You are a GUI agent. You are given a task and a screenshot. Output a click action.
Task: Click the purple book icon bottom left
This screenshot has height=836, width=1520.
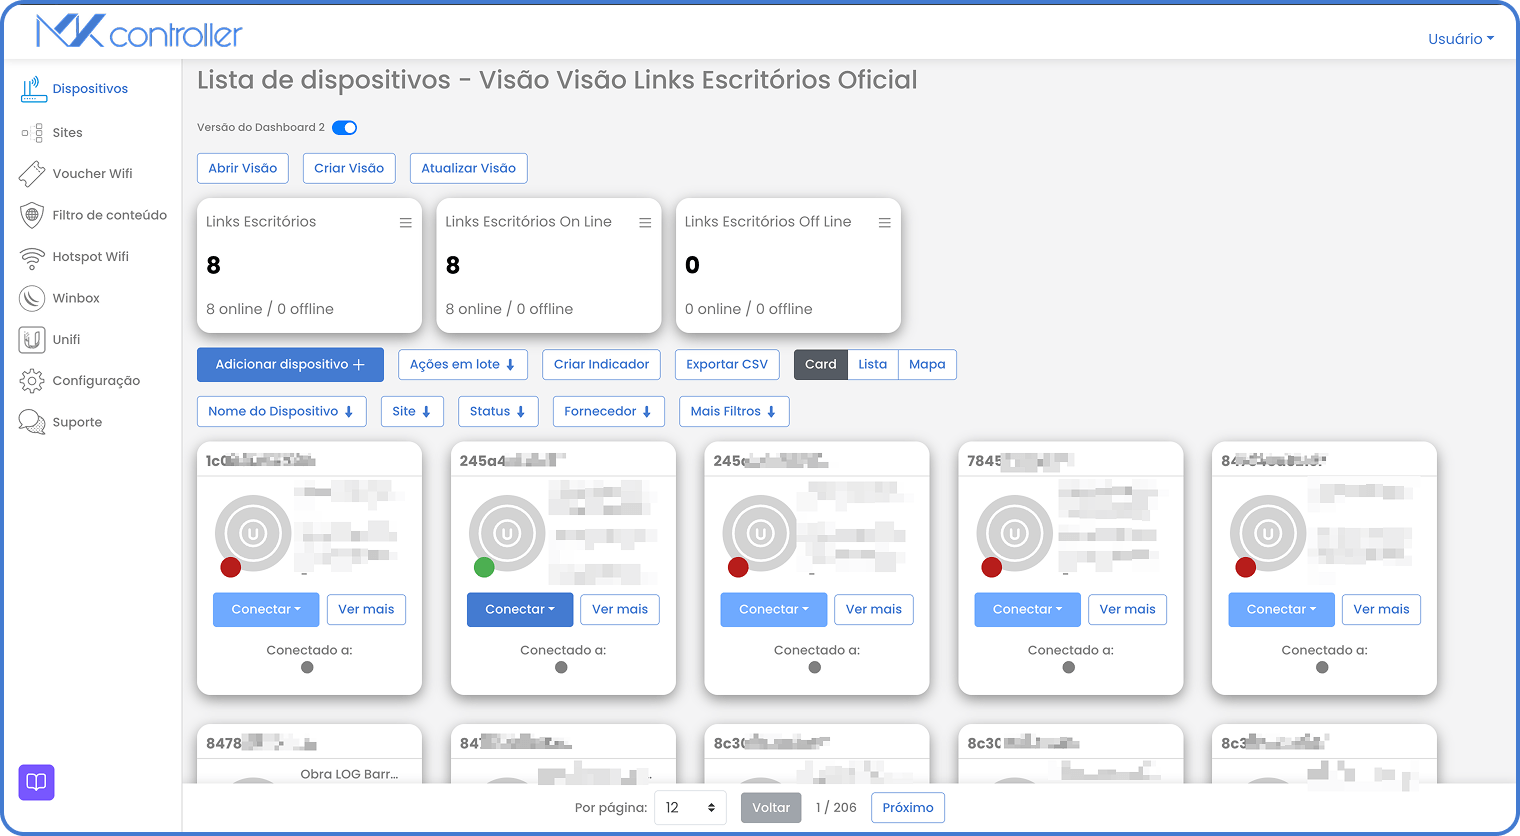click(x=36, y=783)
